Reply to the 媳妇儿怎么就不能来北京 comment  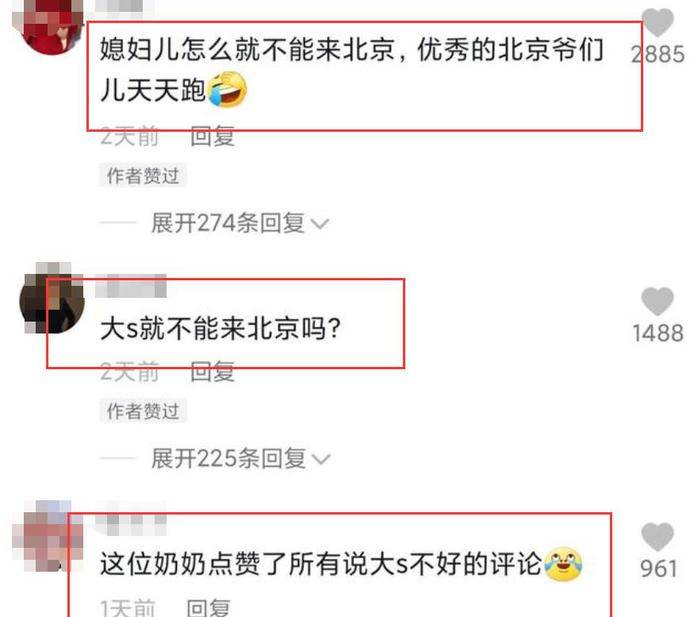(x=212, y=136)
